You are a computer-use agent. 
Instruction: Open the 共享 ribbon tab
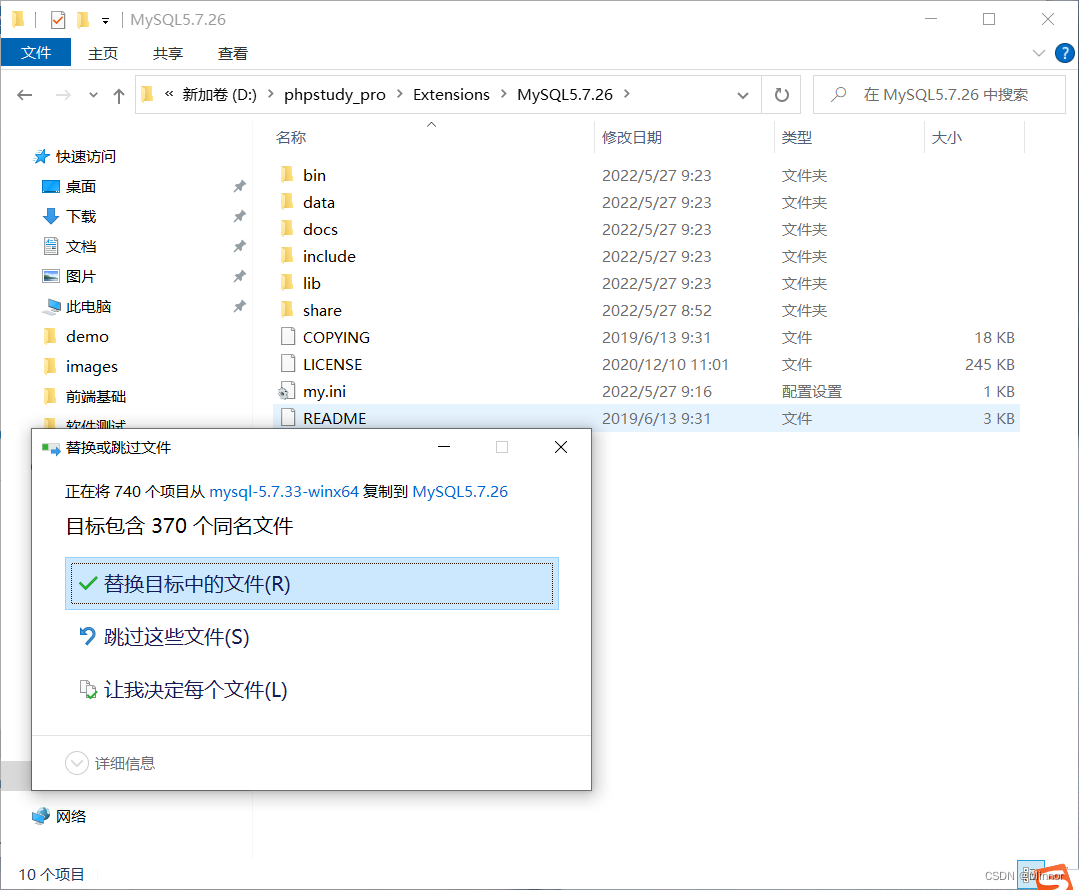pos(167,53)
